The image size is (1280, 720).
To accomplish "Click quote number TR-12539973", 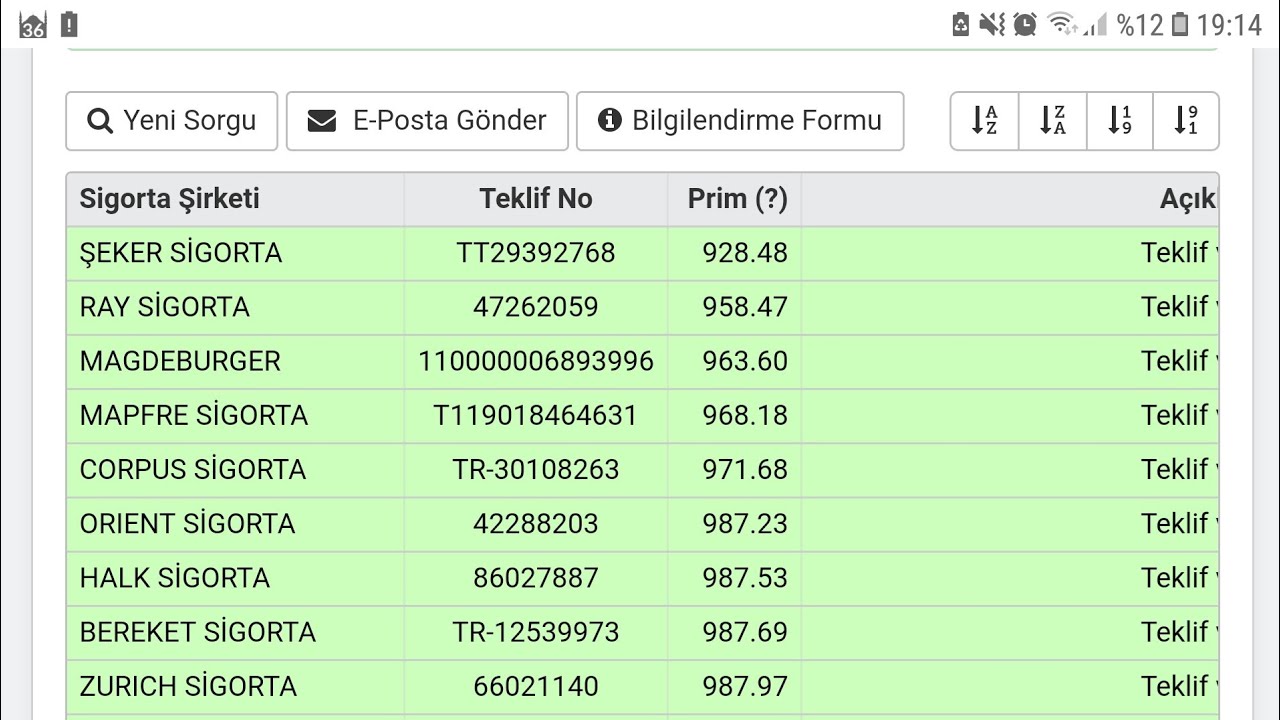I will click(x=536, y=631).
